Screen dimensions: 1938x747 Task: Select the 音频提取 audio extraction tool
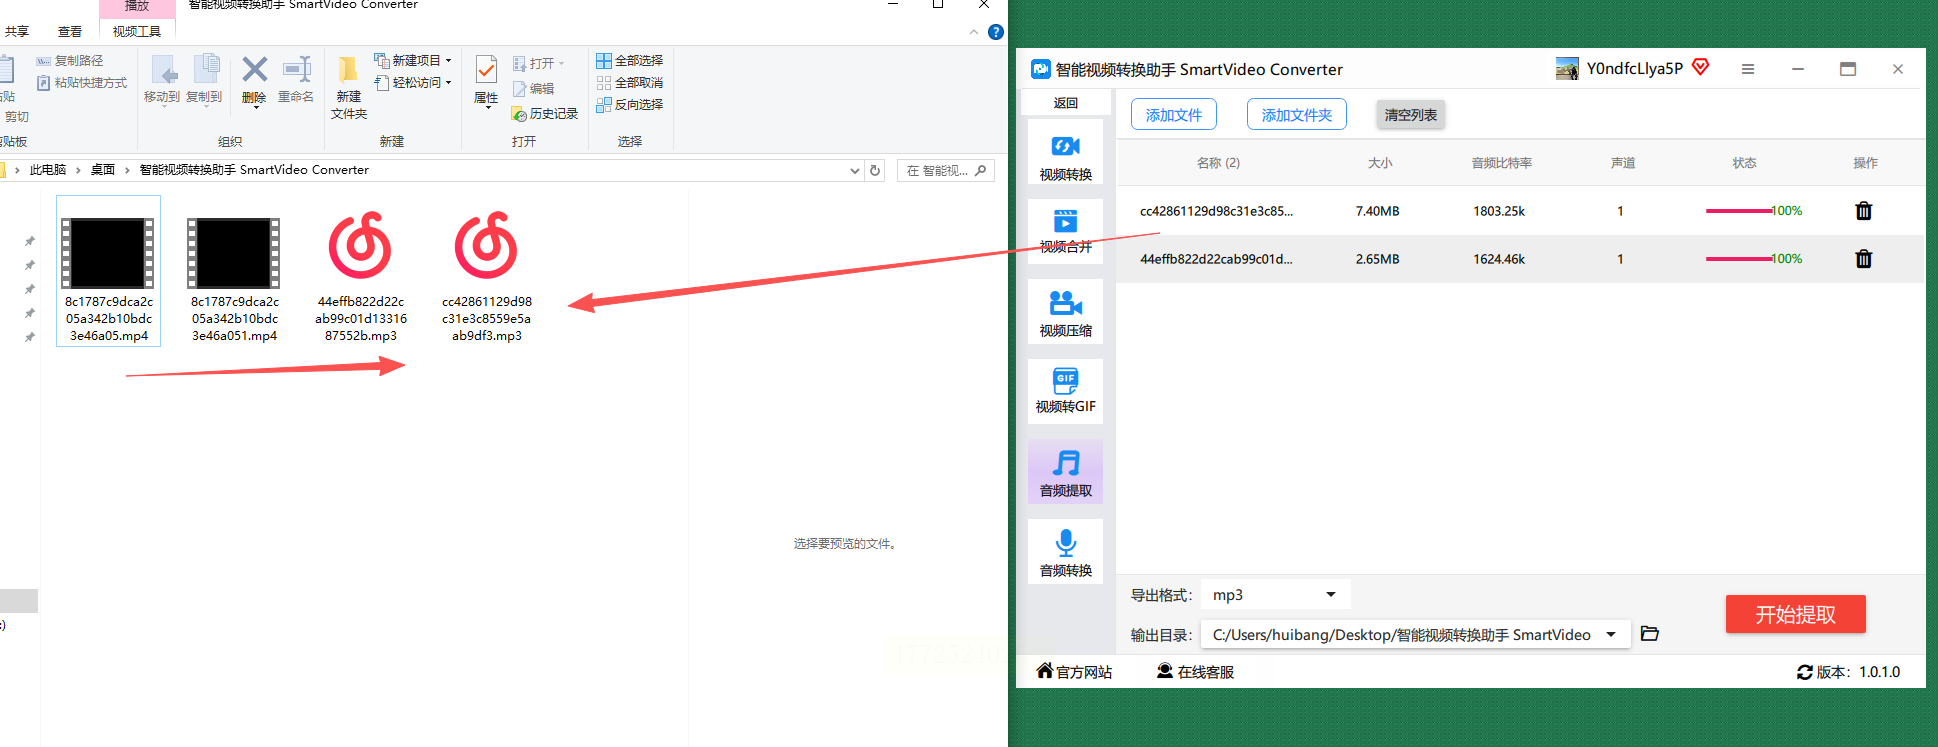pos(1065,472)
